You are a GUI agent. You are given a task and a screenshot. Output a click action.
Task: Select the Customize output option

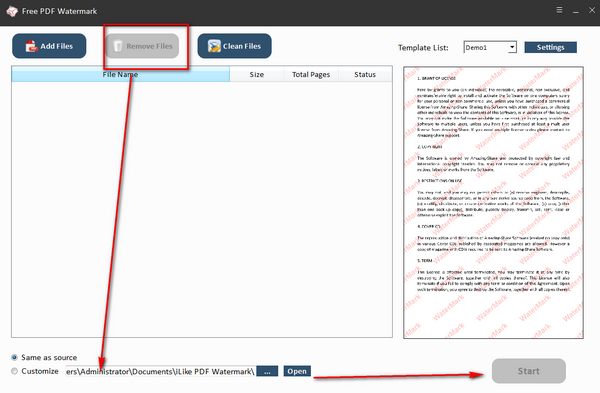[x=15, y=371]
